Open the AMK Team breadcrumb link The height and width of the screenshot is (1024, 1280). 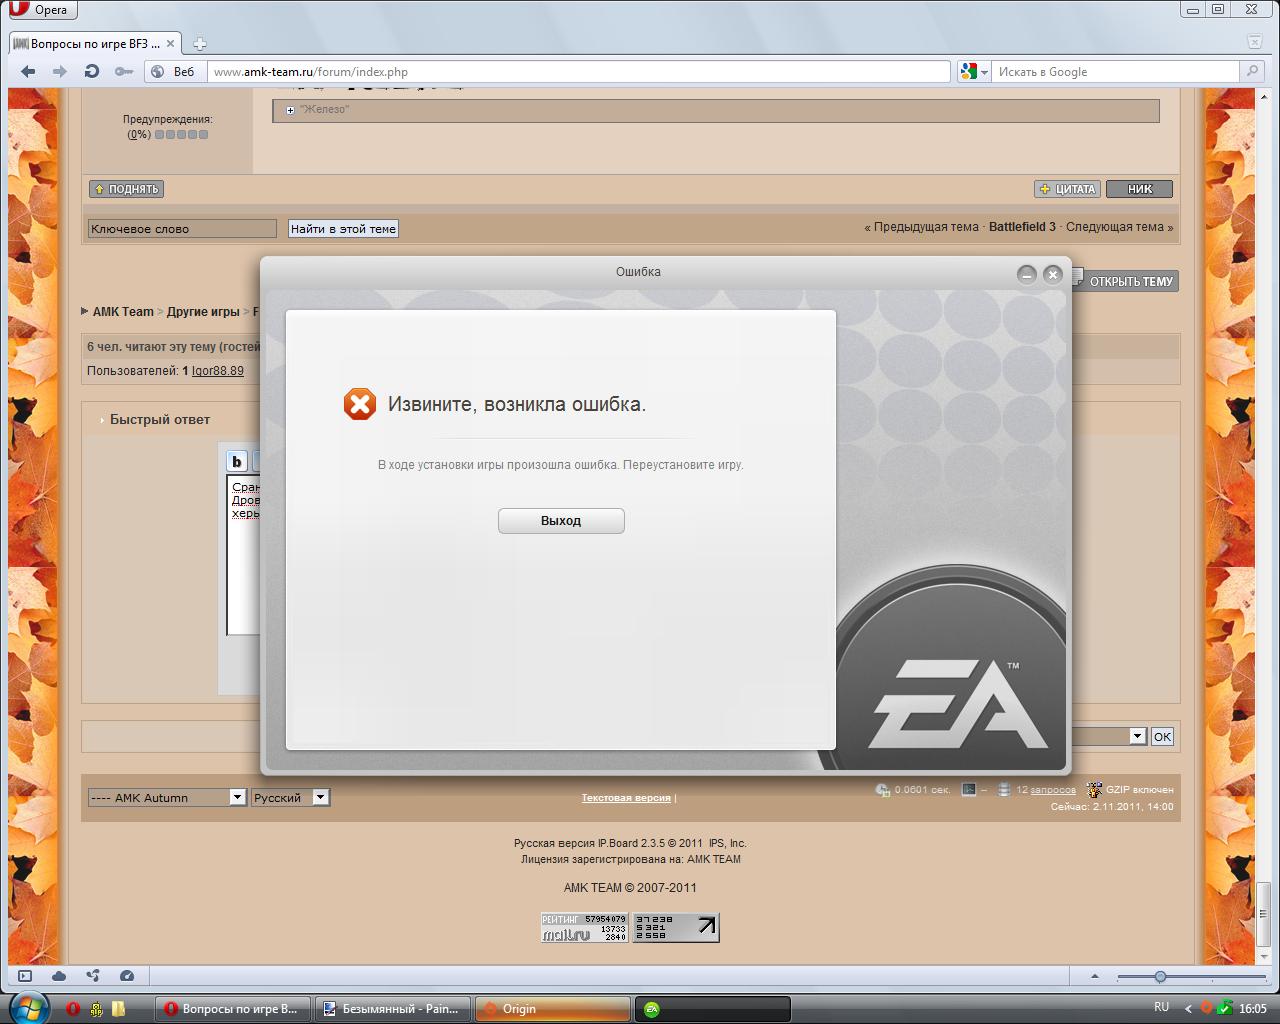(x=123, y=312)
